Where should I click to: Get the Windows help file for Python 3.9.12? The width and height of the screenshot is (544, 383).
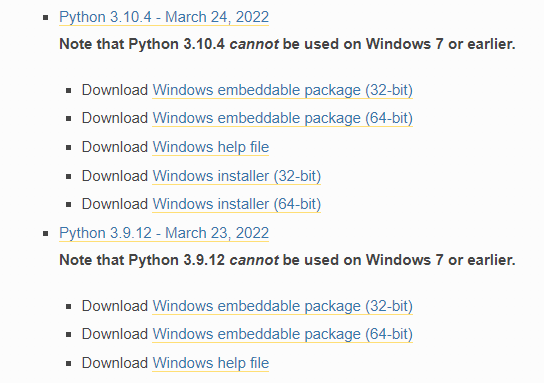(211, 363)
